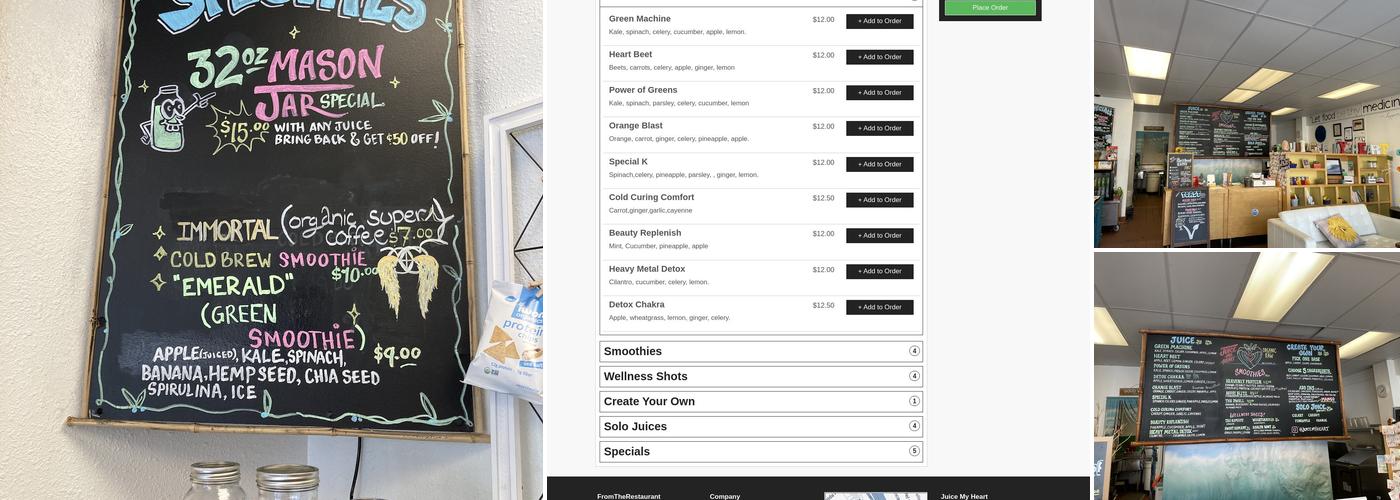Expand the Wellness Shots section
Viewport: 1400px width, 500px height.
761,376
